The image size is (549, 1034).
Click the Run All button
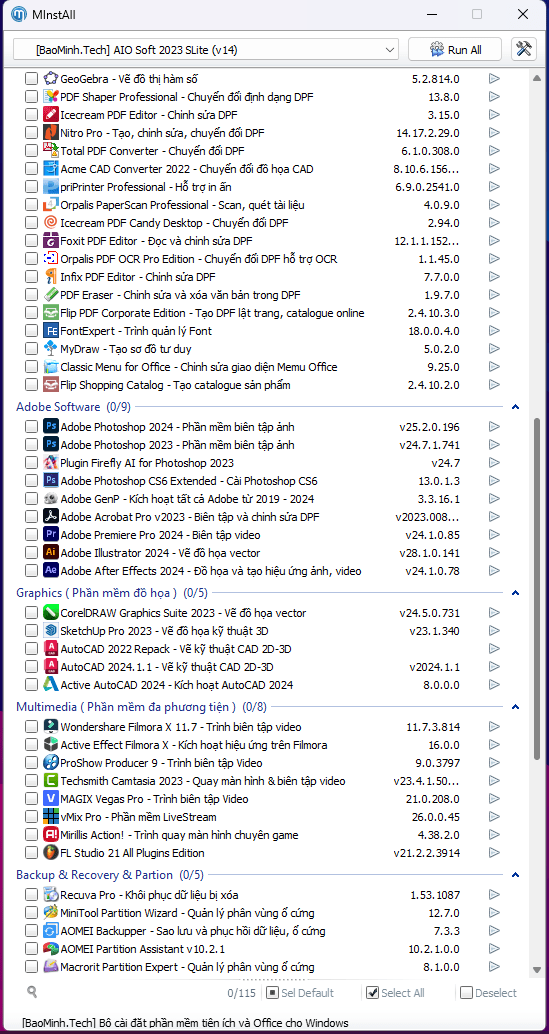(x=455, y=49)
